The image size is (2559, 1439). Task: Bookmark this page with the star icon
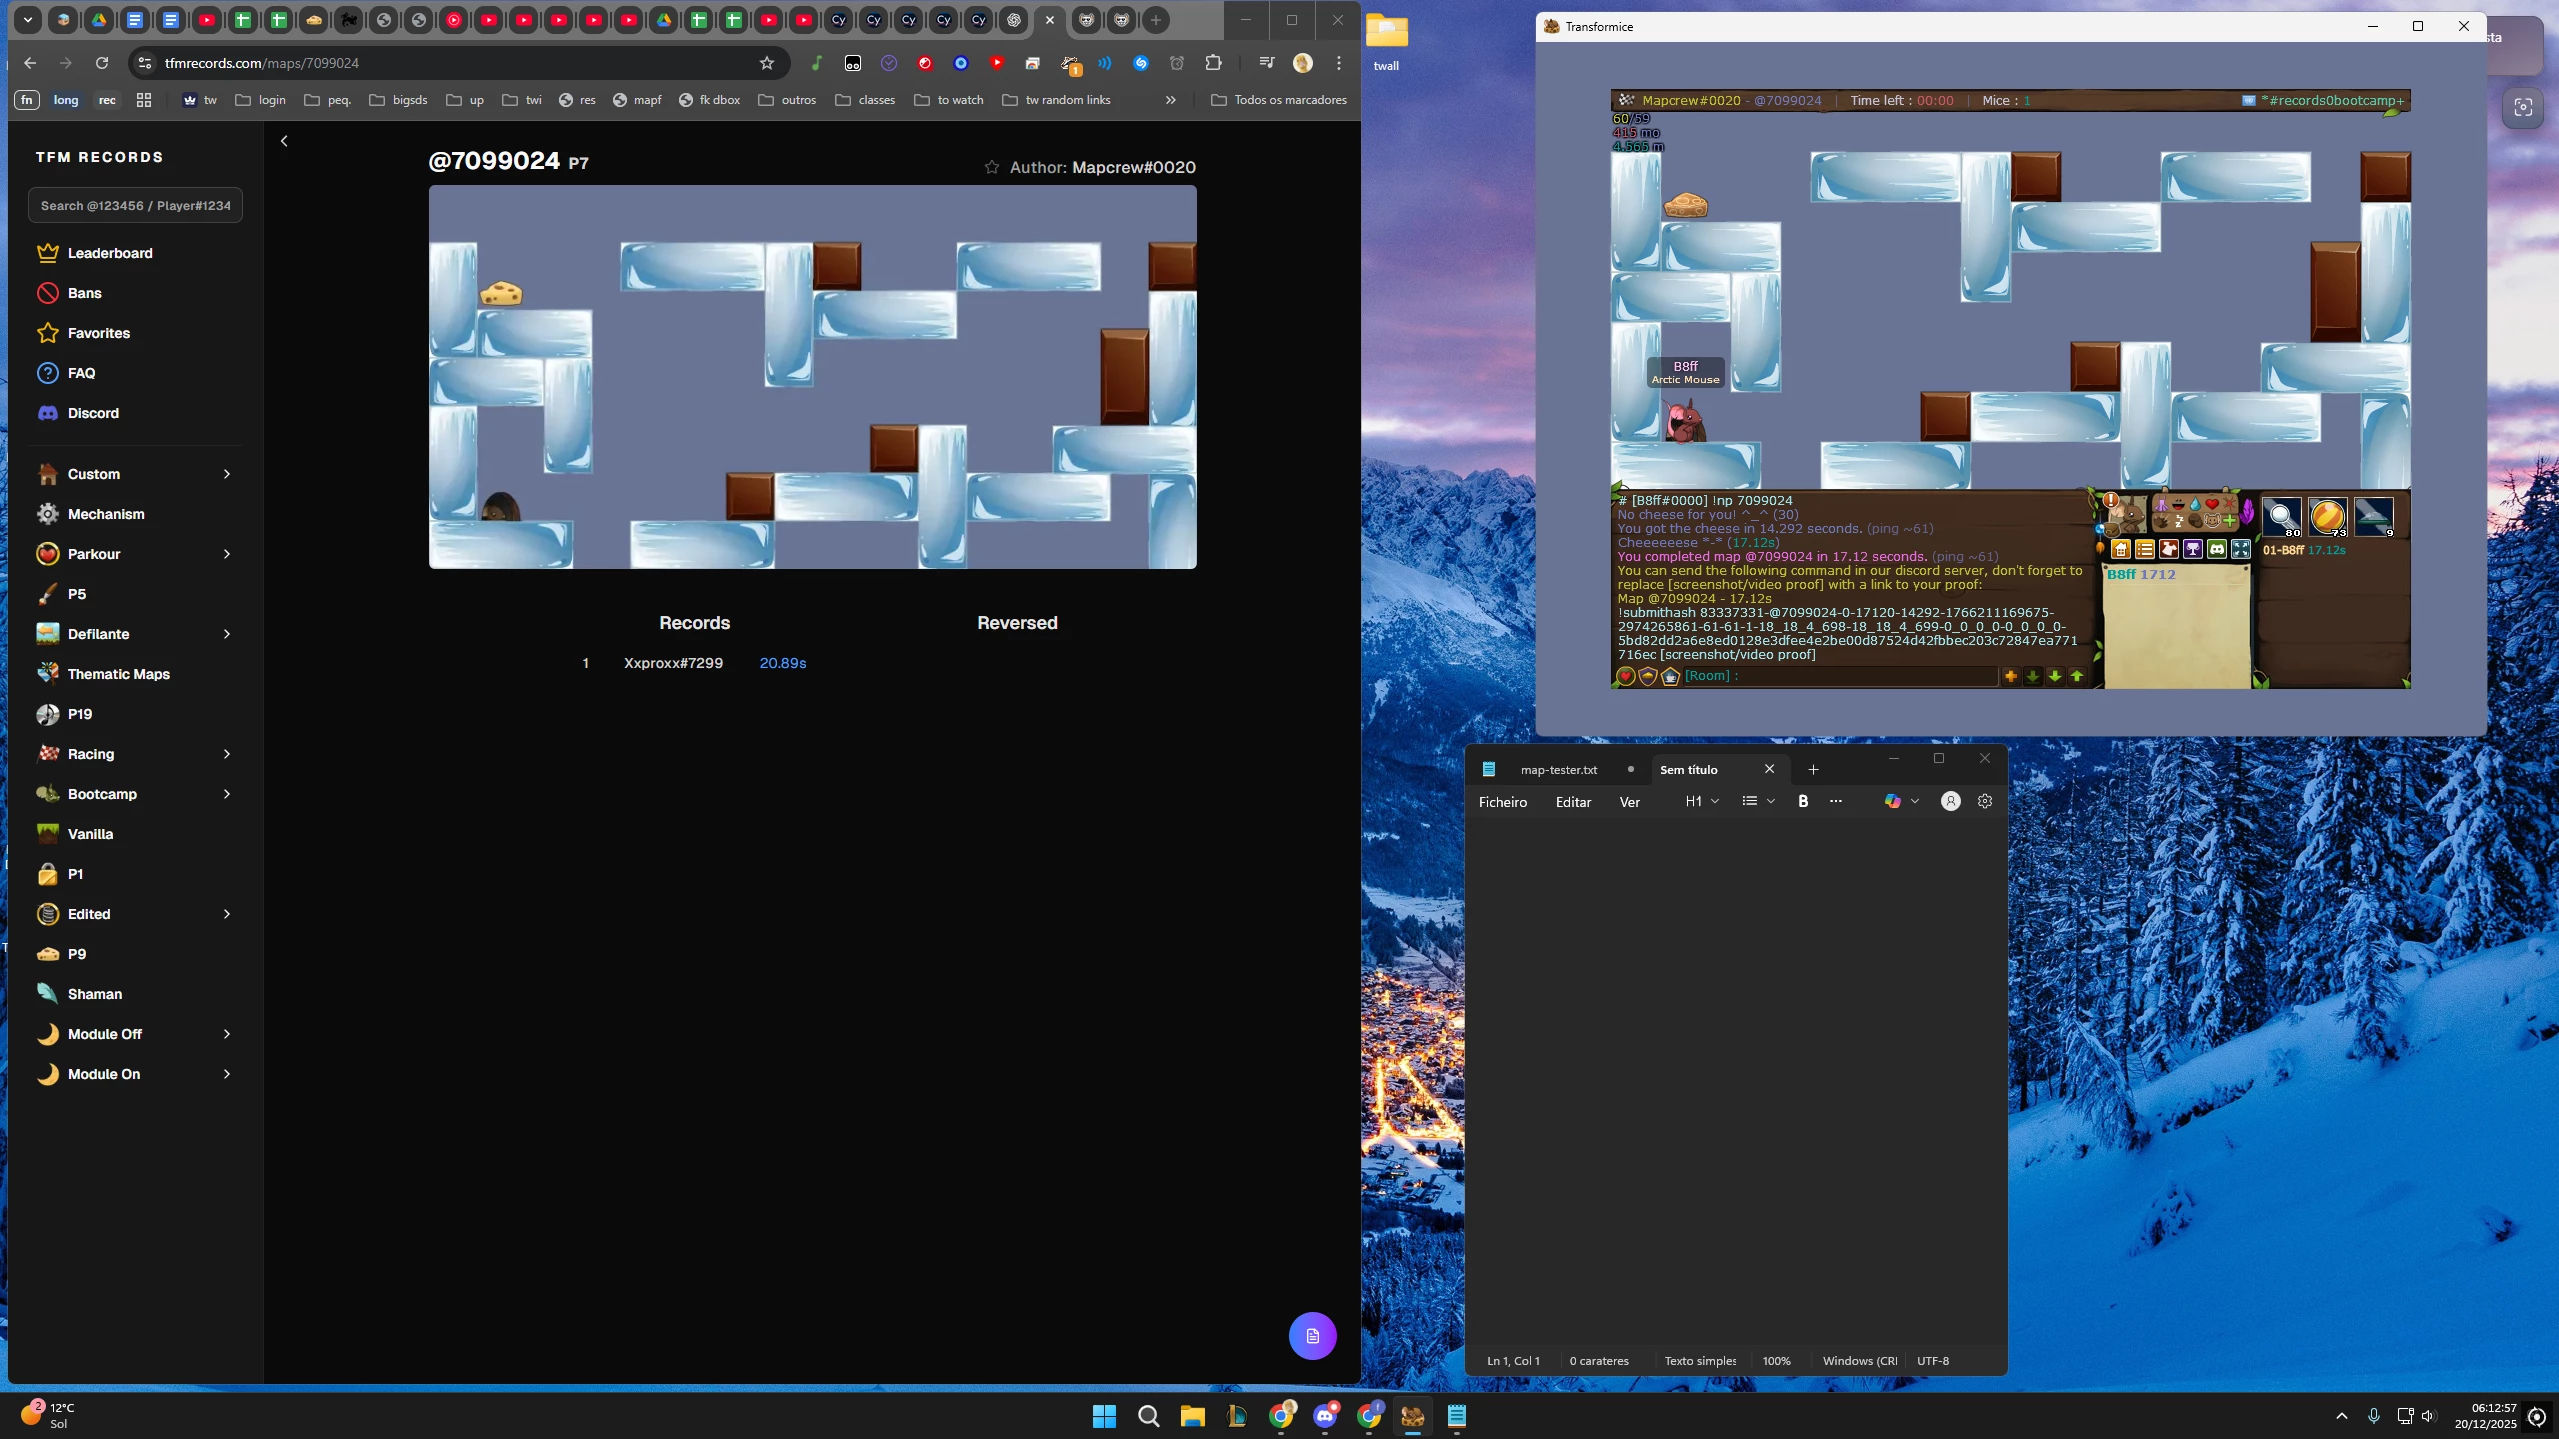coord(767,63)
